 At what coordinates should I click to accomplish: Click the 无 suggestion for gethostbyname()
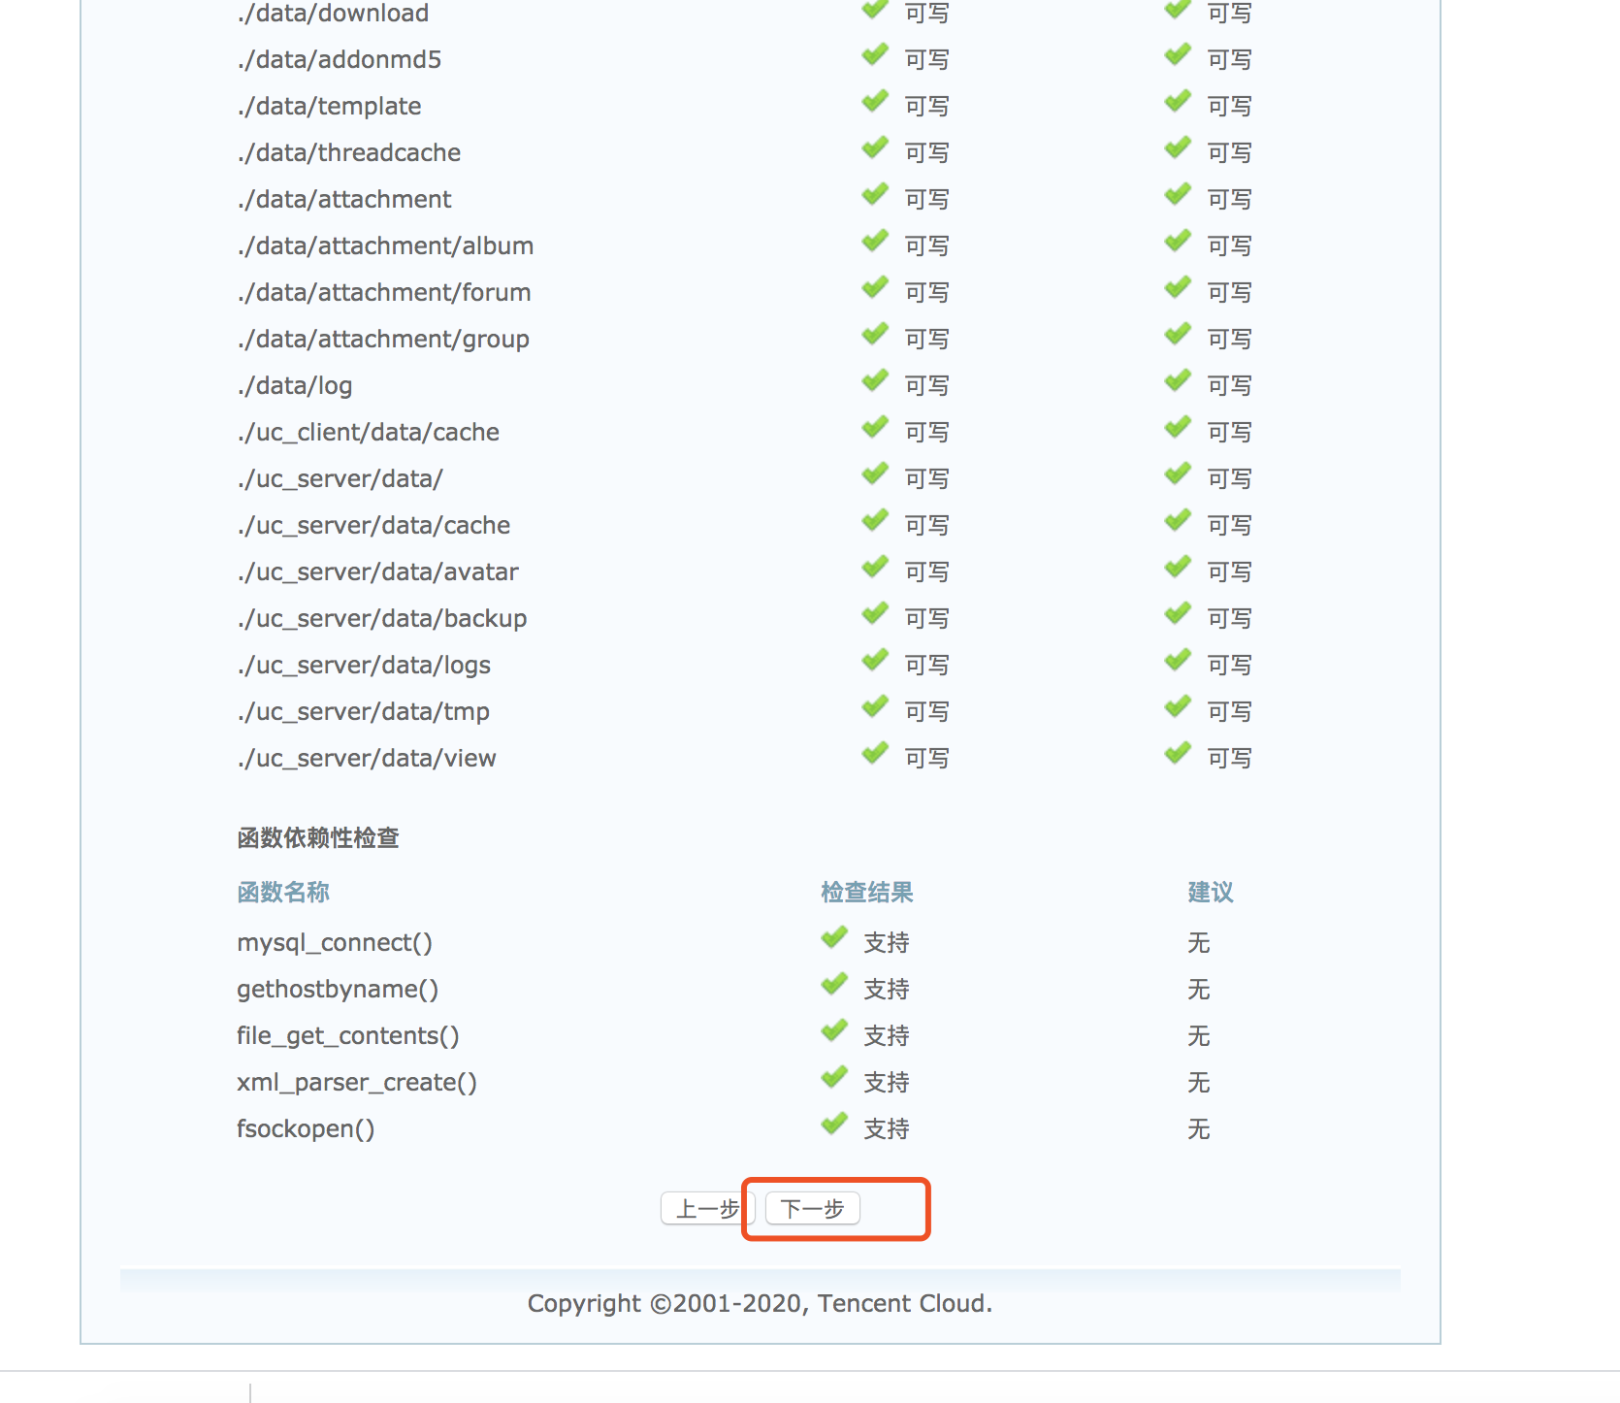[x=1199, y=990]
